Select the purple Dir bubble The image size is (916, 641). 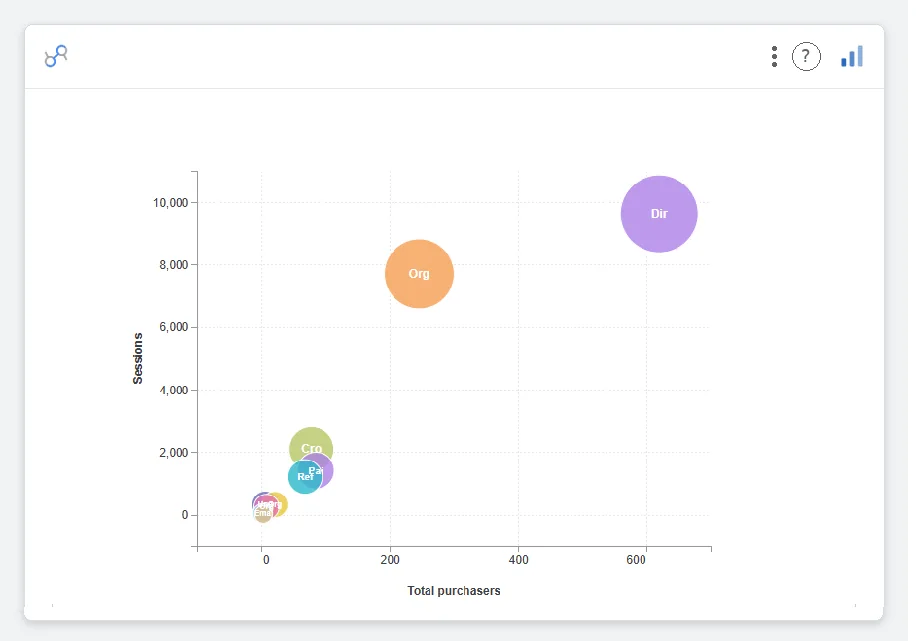(659, 214)
